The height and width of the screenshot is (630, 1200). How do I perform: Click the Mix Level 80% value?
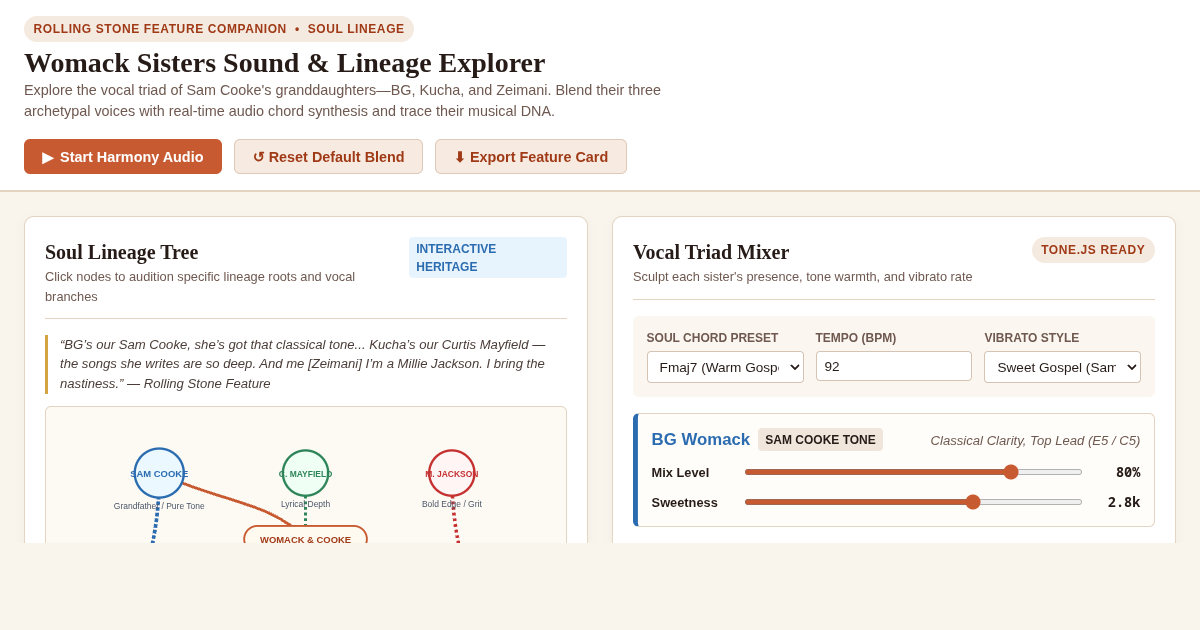[1128, 472]
